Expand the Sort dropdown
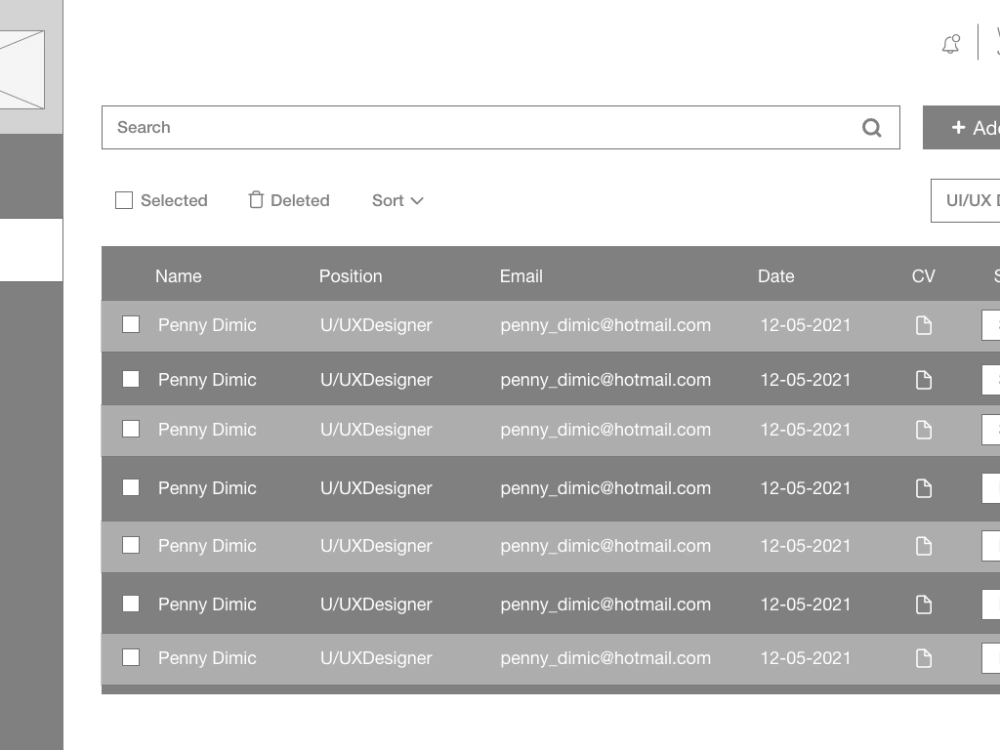 (397, 200)
